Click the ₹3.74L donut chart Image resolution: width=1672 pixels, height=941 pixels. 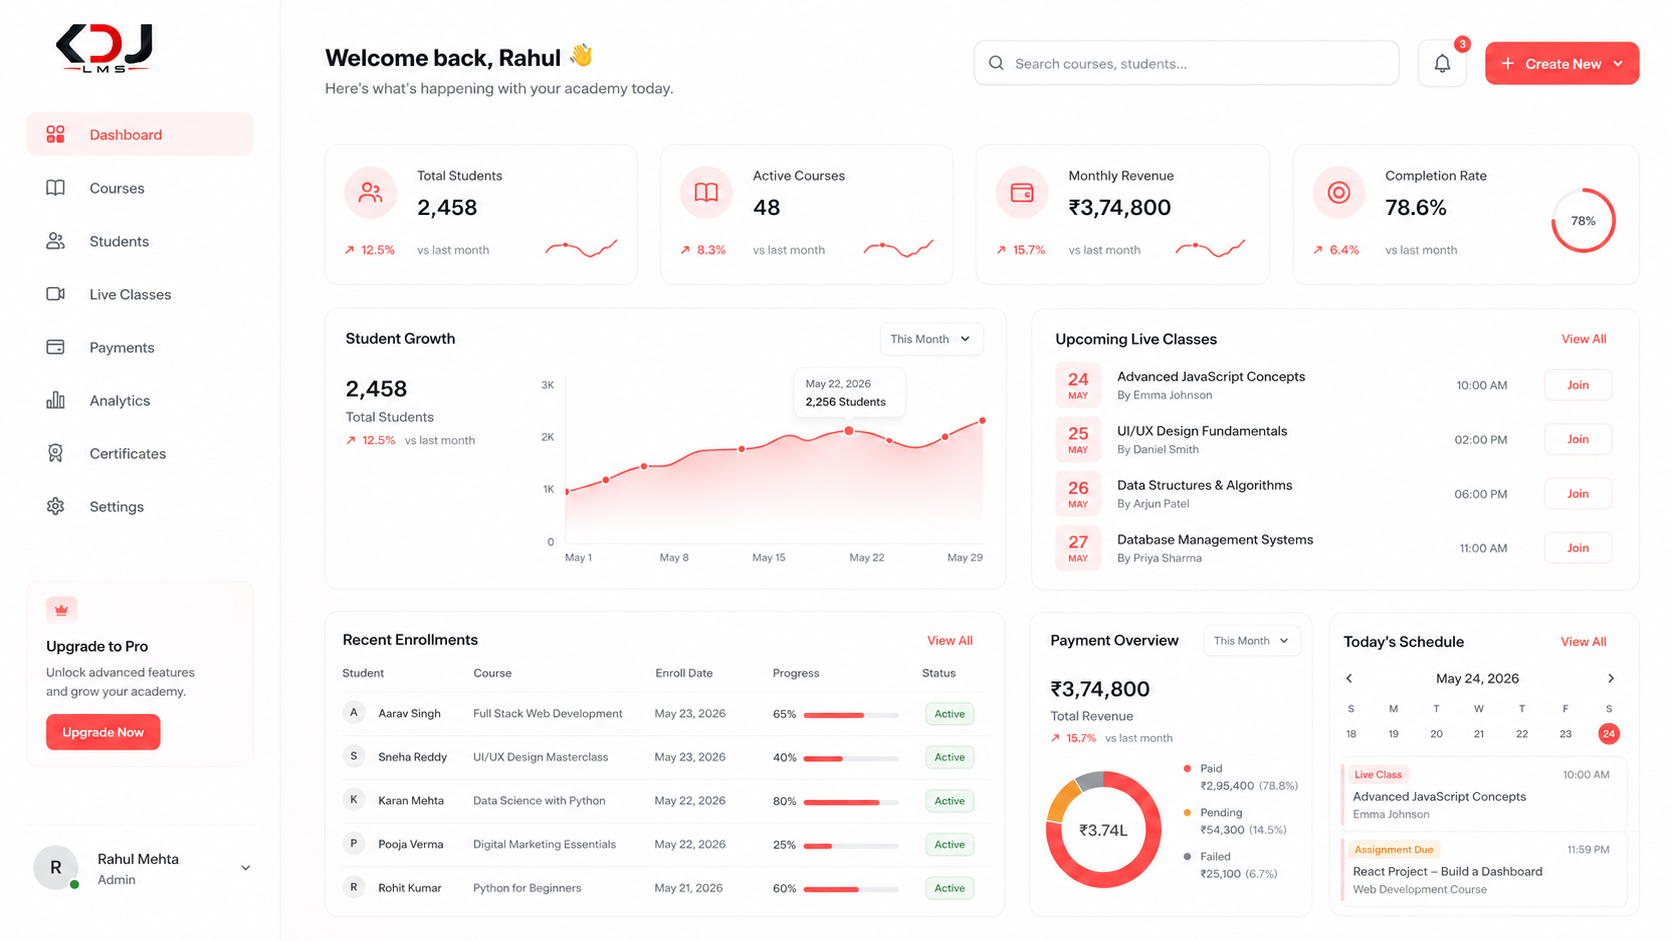(x=1104, y=829)
